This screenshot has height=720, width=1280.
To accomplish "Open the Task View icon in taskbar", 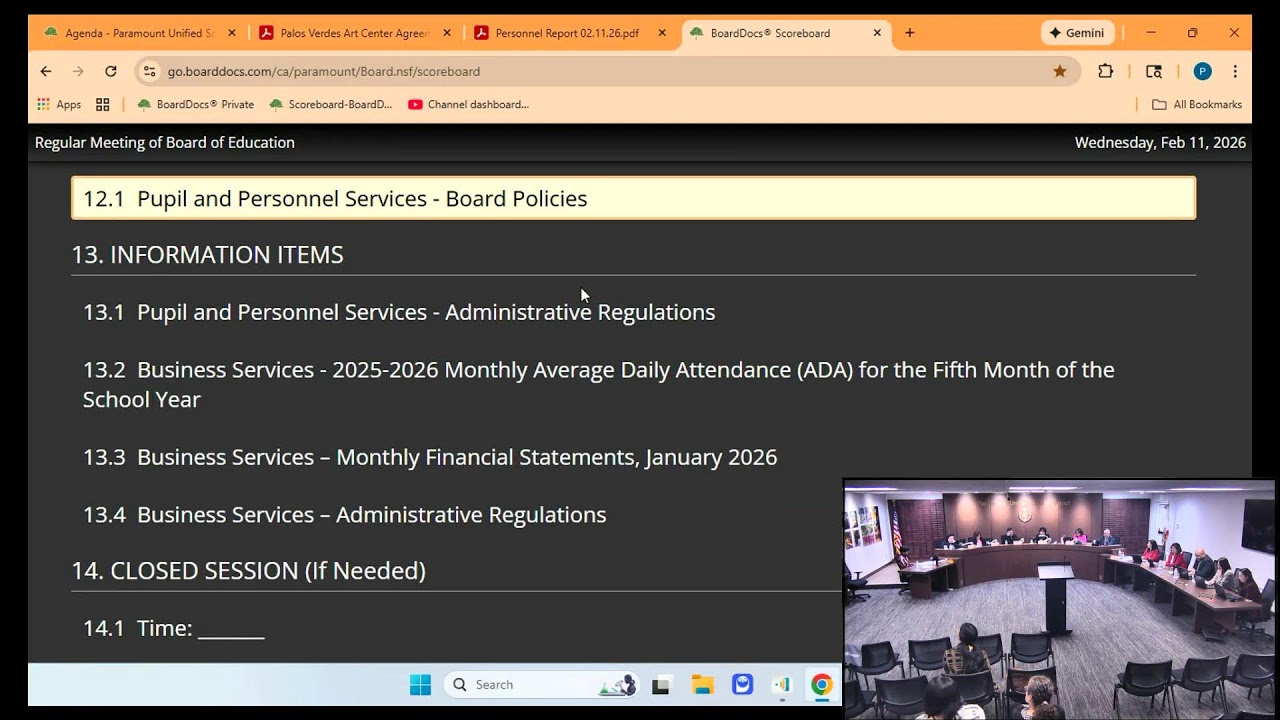I will [x=660, y=685].
